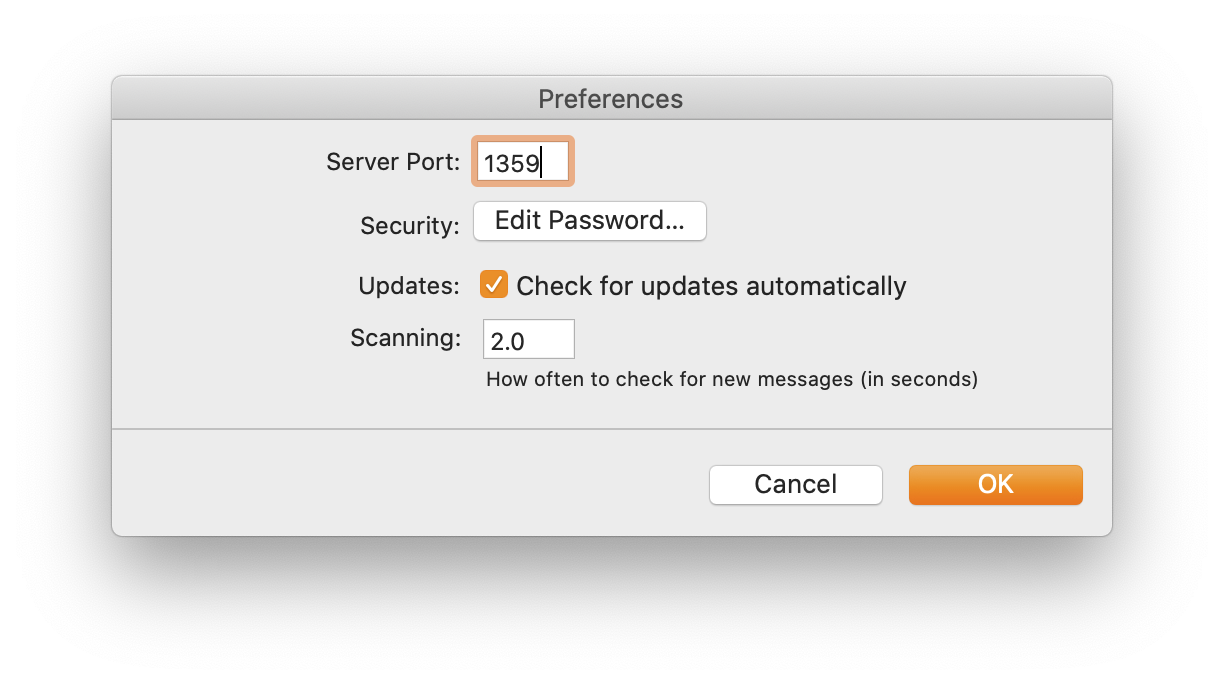Open the Edit Password dialog
Viewport: 1224px width, 684px height.
[590, 221]
